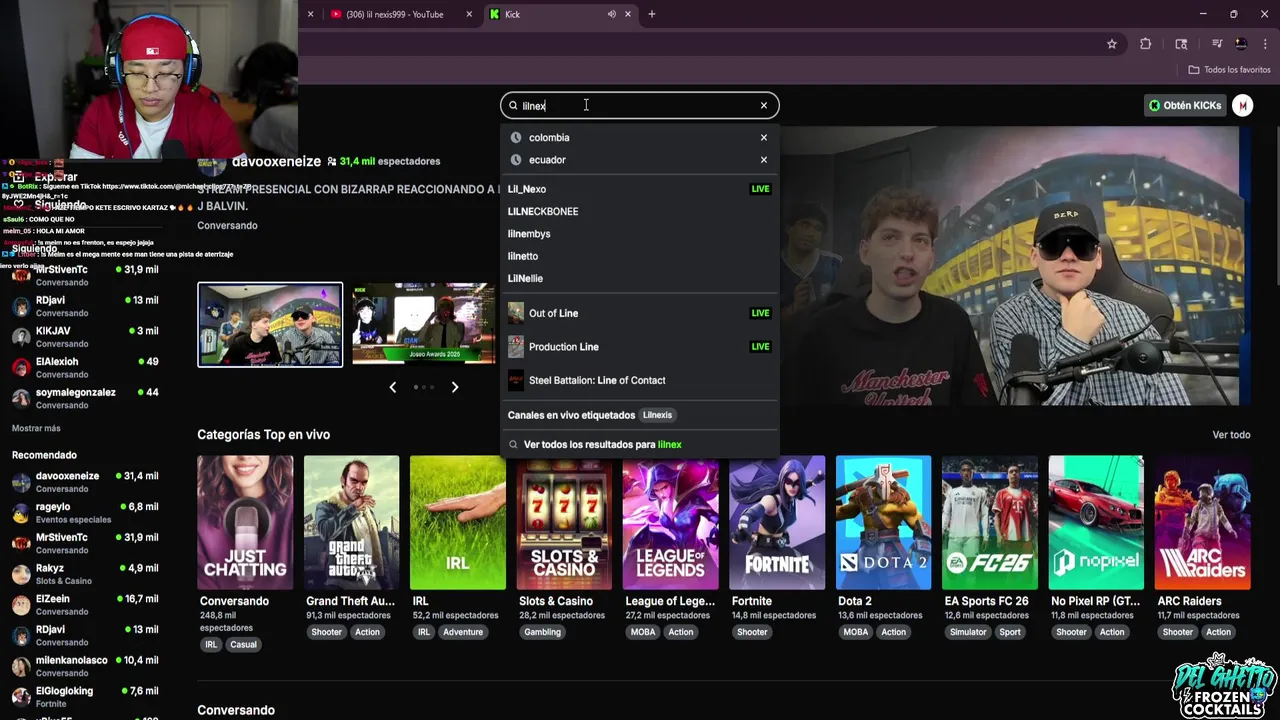Screen dimensions: 1280x720
Task: Click the Obtén KICKs button
Action: pos(1185,105)
